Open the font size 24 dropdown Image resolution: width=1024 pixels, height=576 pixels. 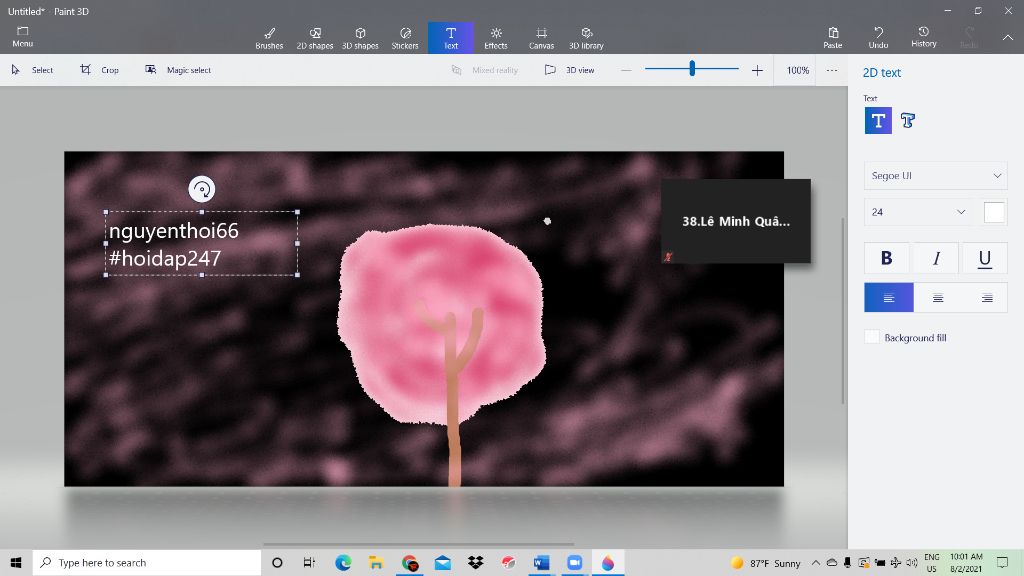pyautogui.click(x=918, y=212)
